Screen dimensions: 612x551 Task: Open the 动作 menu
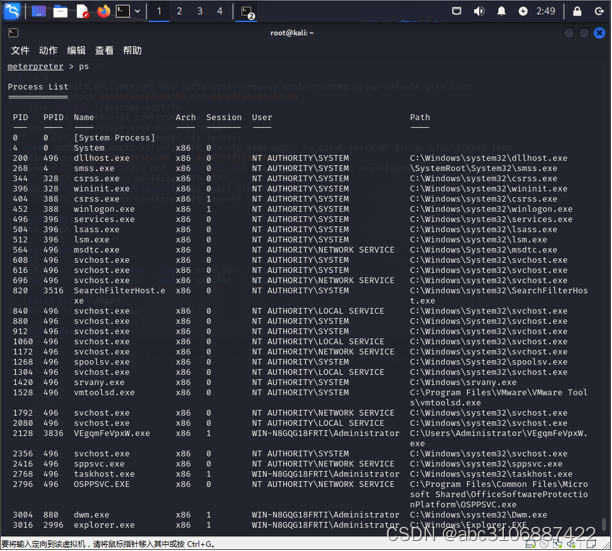click(48, 50)
